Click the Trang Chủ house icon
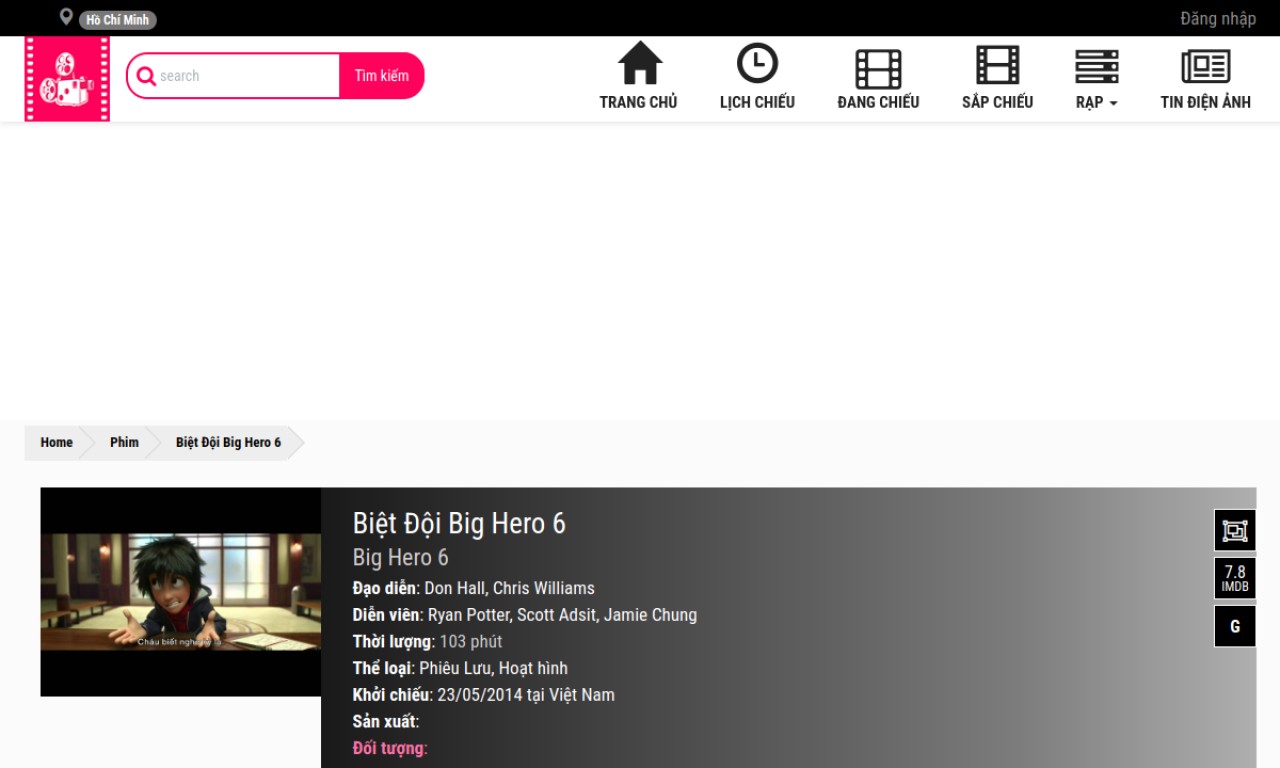The height and width of the screenshot is (768, 1280). (x=640, y=63)
